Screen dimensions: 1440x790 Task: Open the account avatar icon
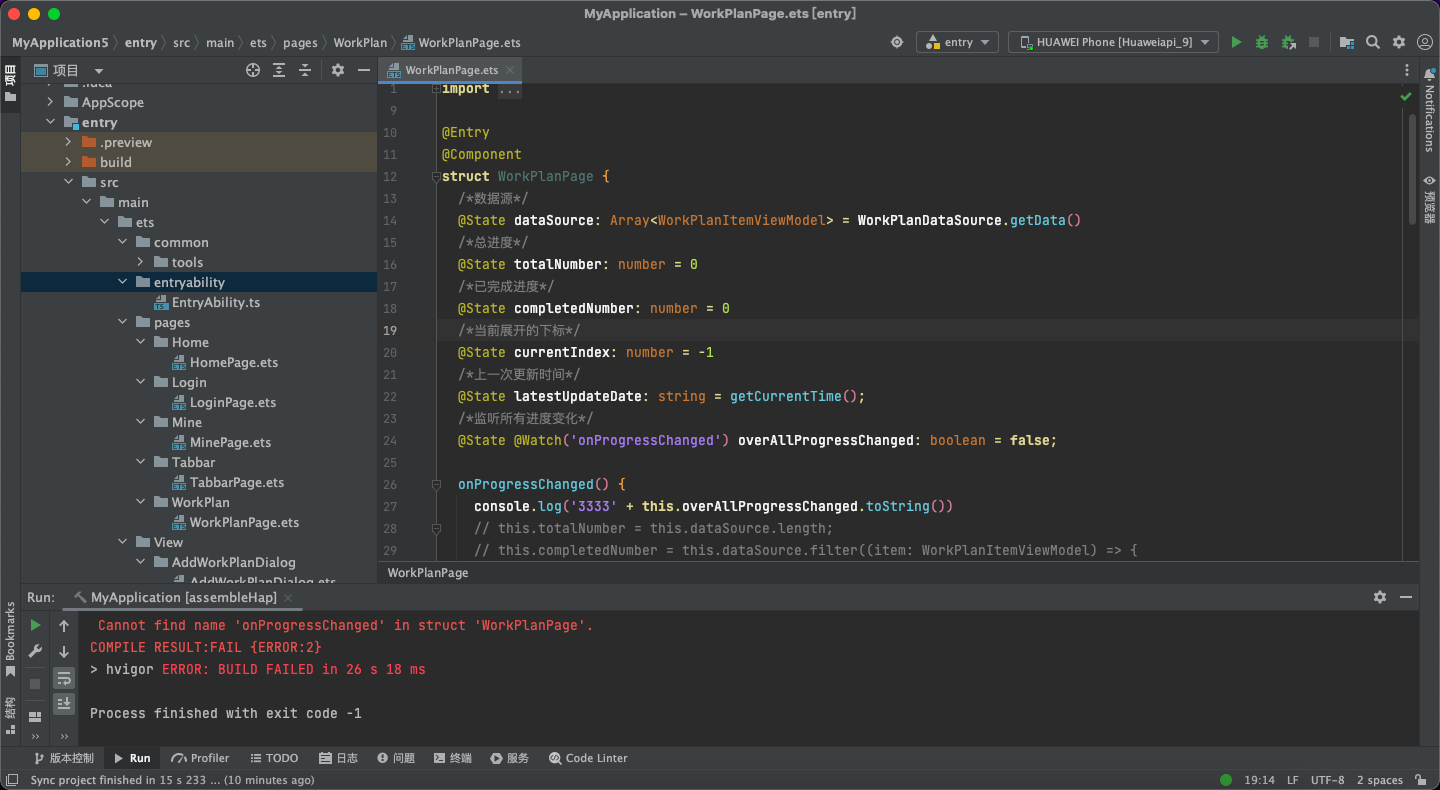point(1424,42)
